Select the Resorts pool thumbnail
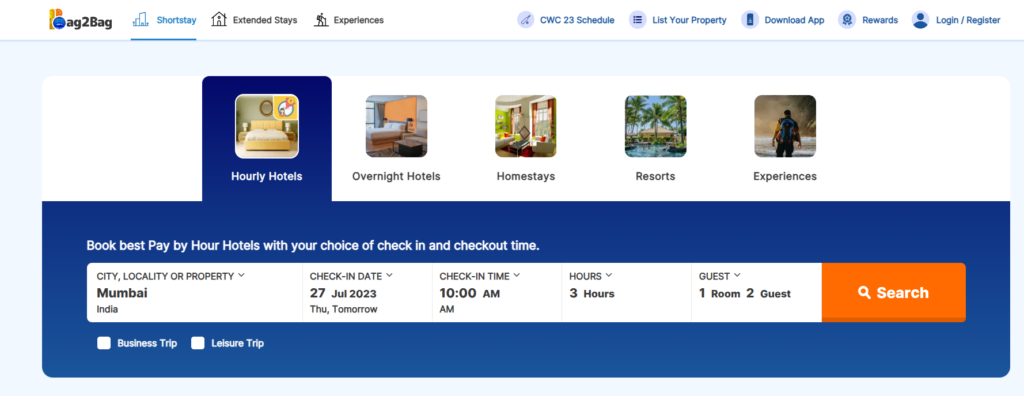The height and width of the screenshot is (396, 1024). (656, 126)
